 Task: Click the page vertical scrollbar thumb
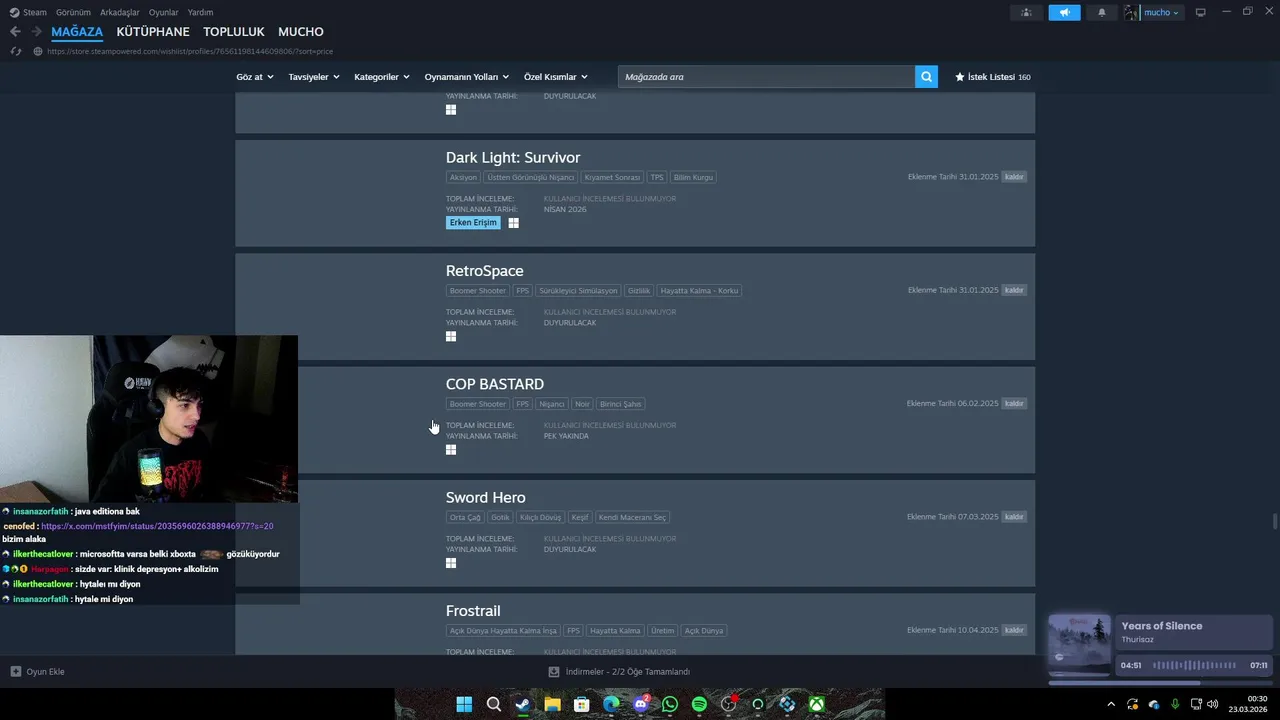pos(1274,523)
